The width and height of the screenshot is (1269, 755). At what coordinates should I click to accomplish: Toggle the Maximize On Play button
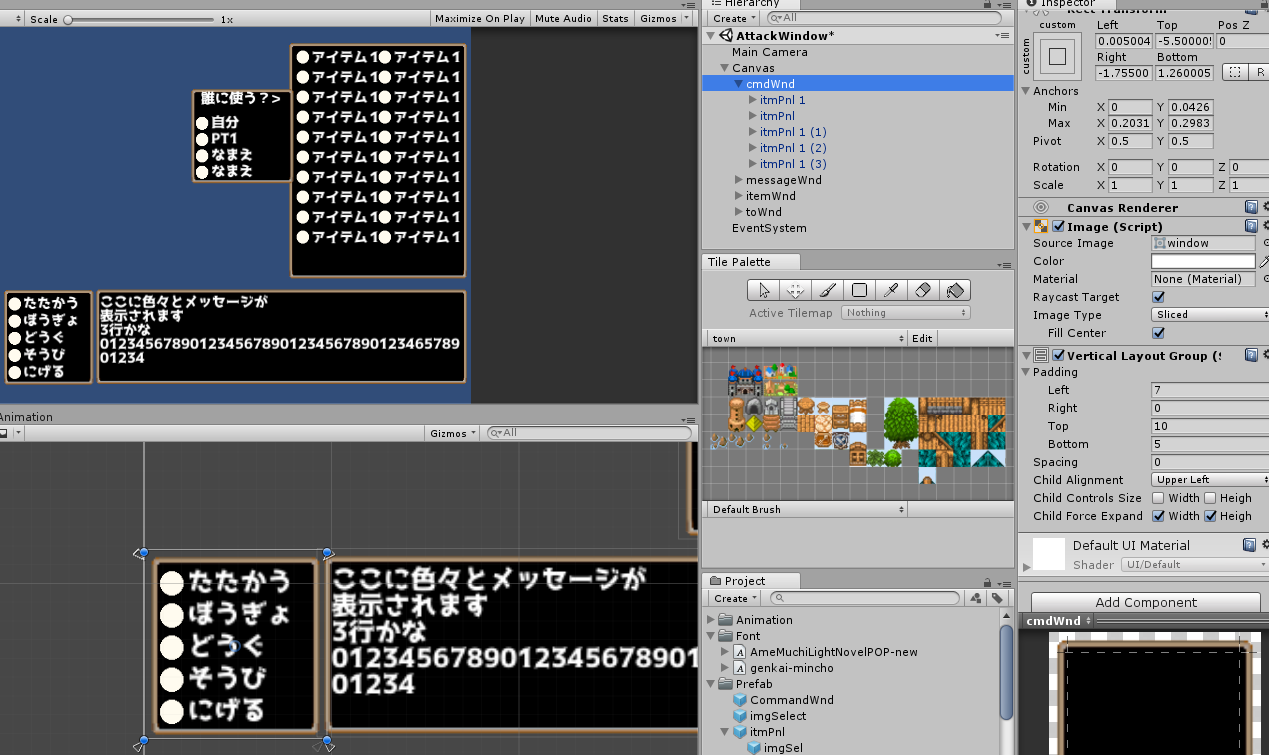click(479, 19)
